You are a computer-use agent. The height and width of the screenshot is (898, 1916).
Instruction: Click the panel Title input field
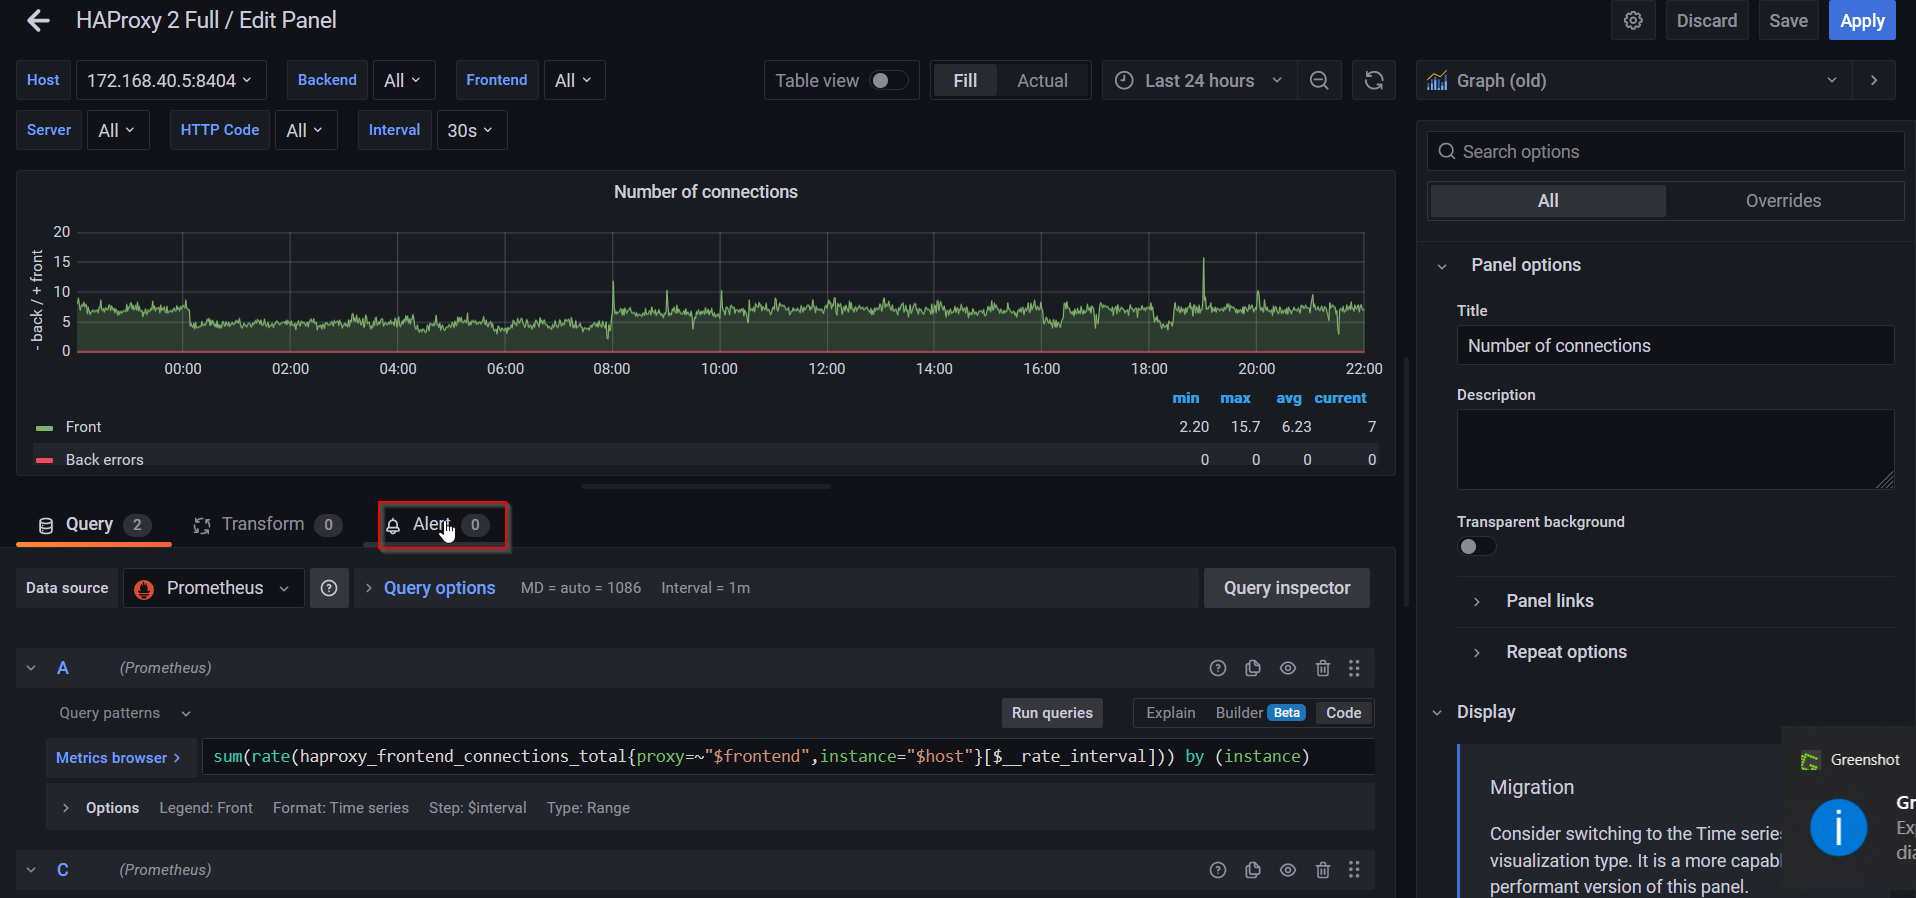click(x=1675, y=346)
